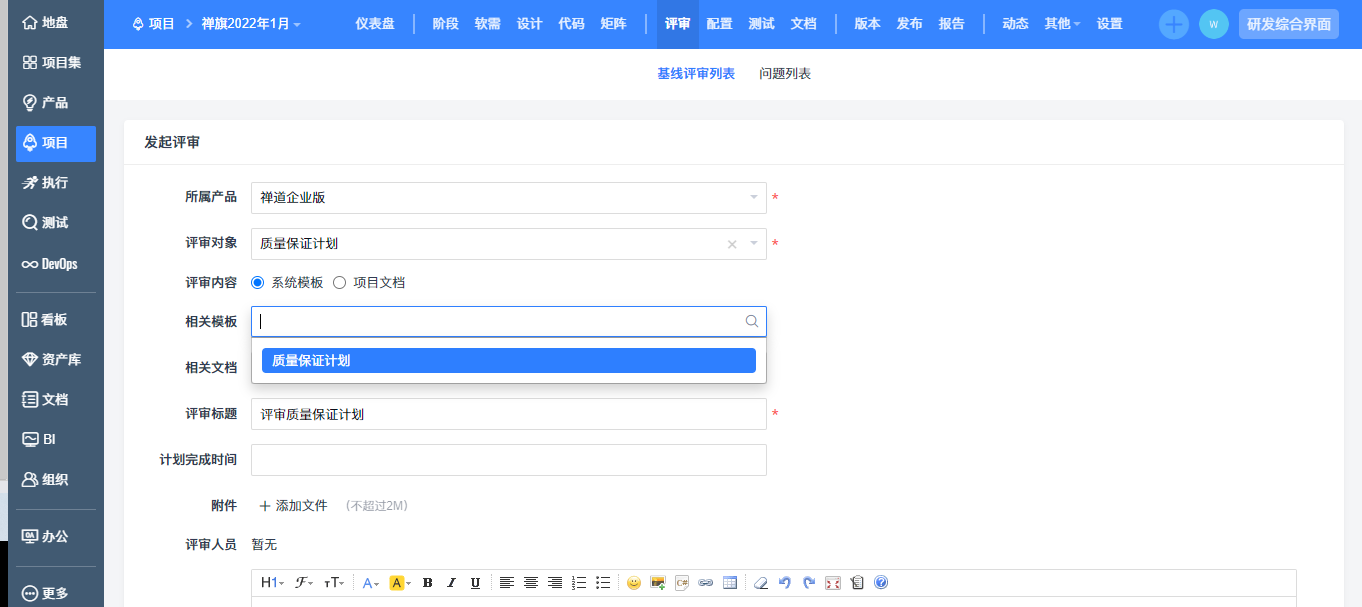This screenshot has height=607, width=1362.
Task: Redo the edit in the editor
Action: 809,583
